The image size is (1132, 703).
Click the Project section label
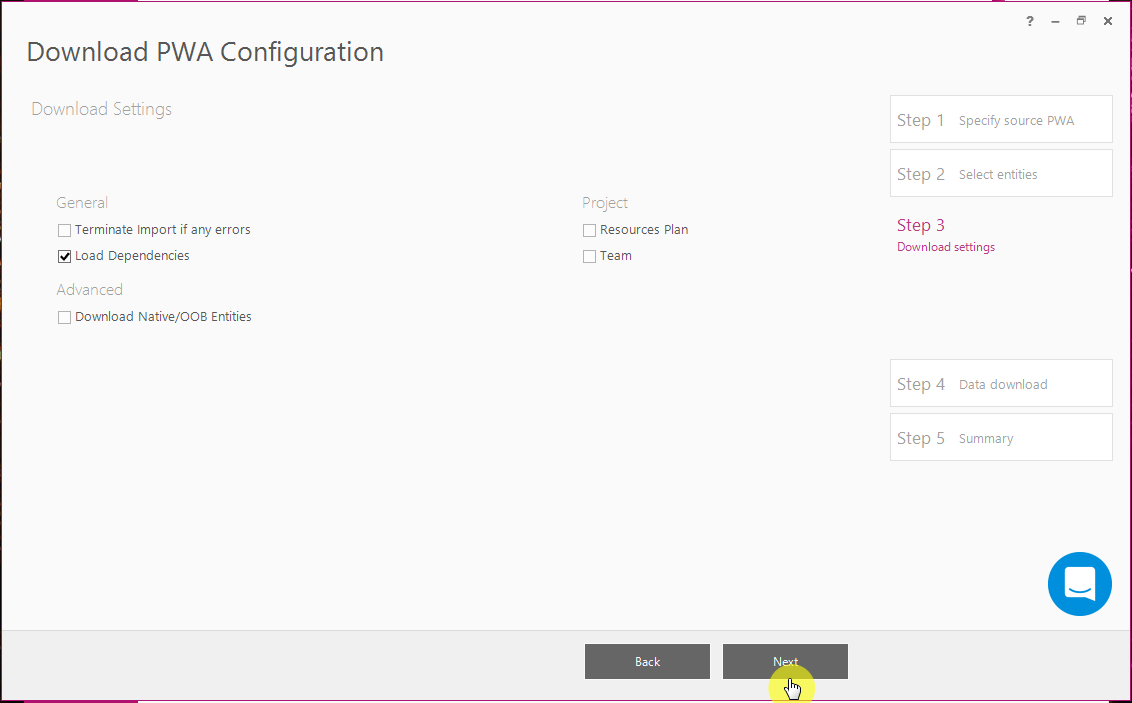[x=605, y=203]
